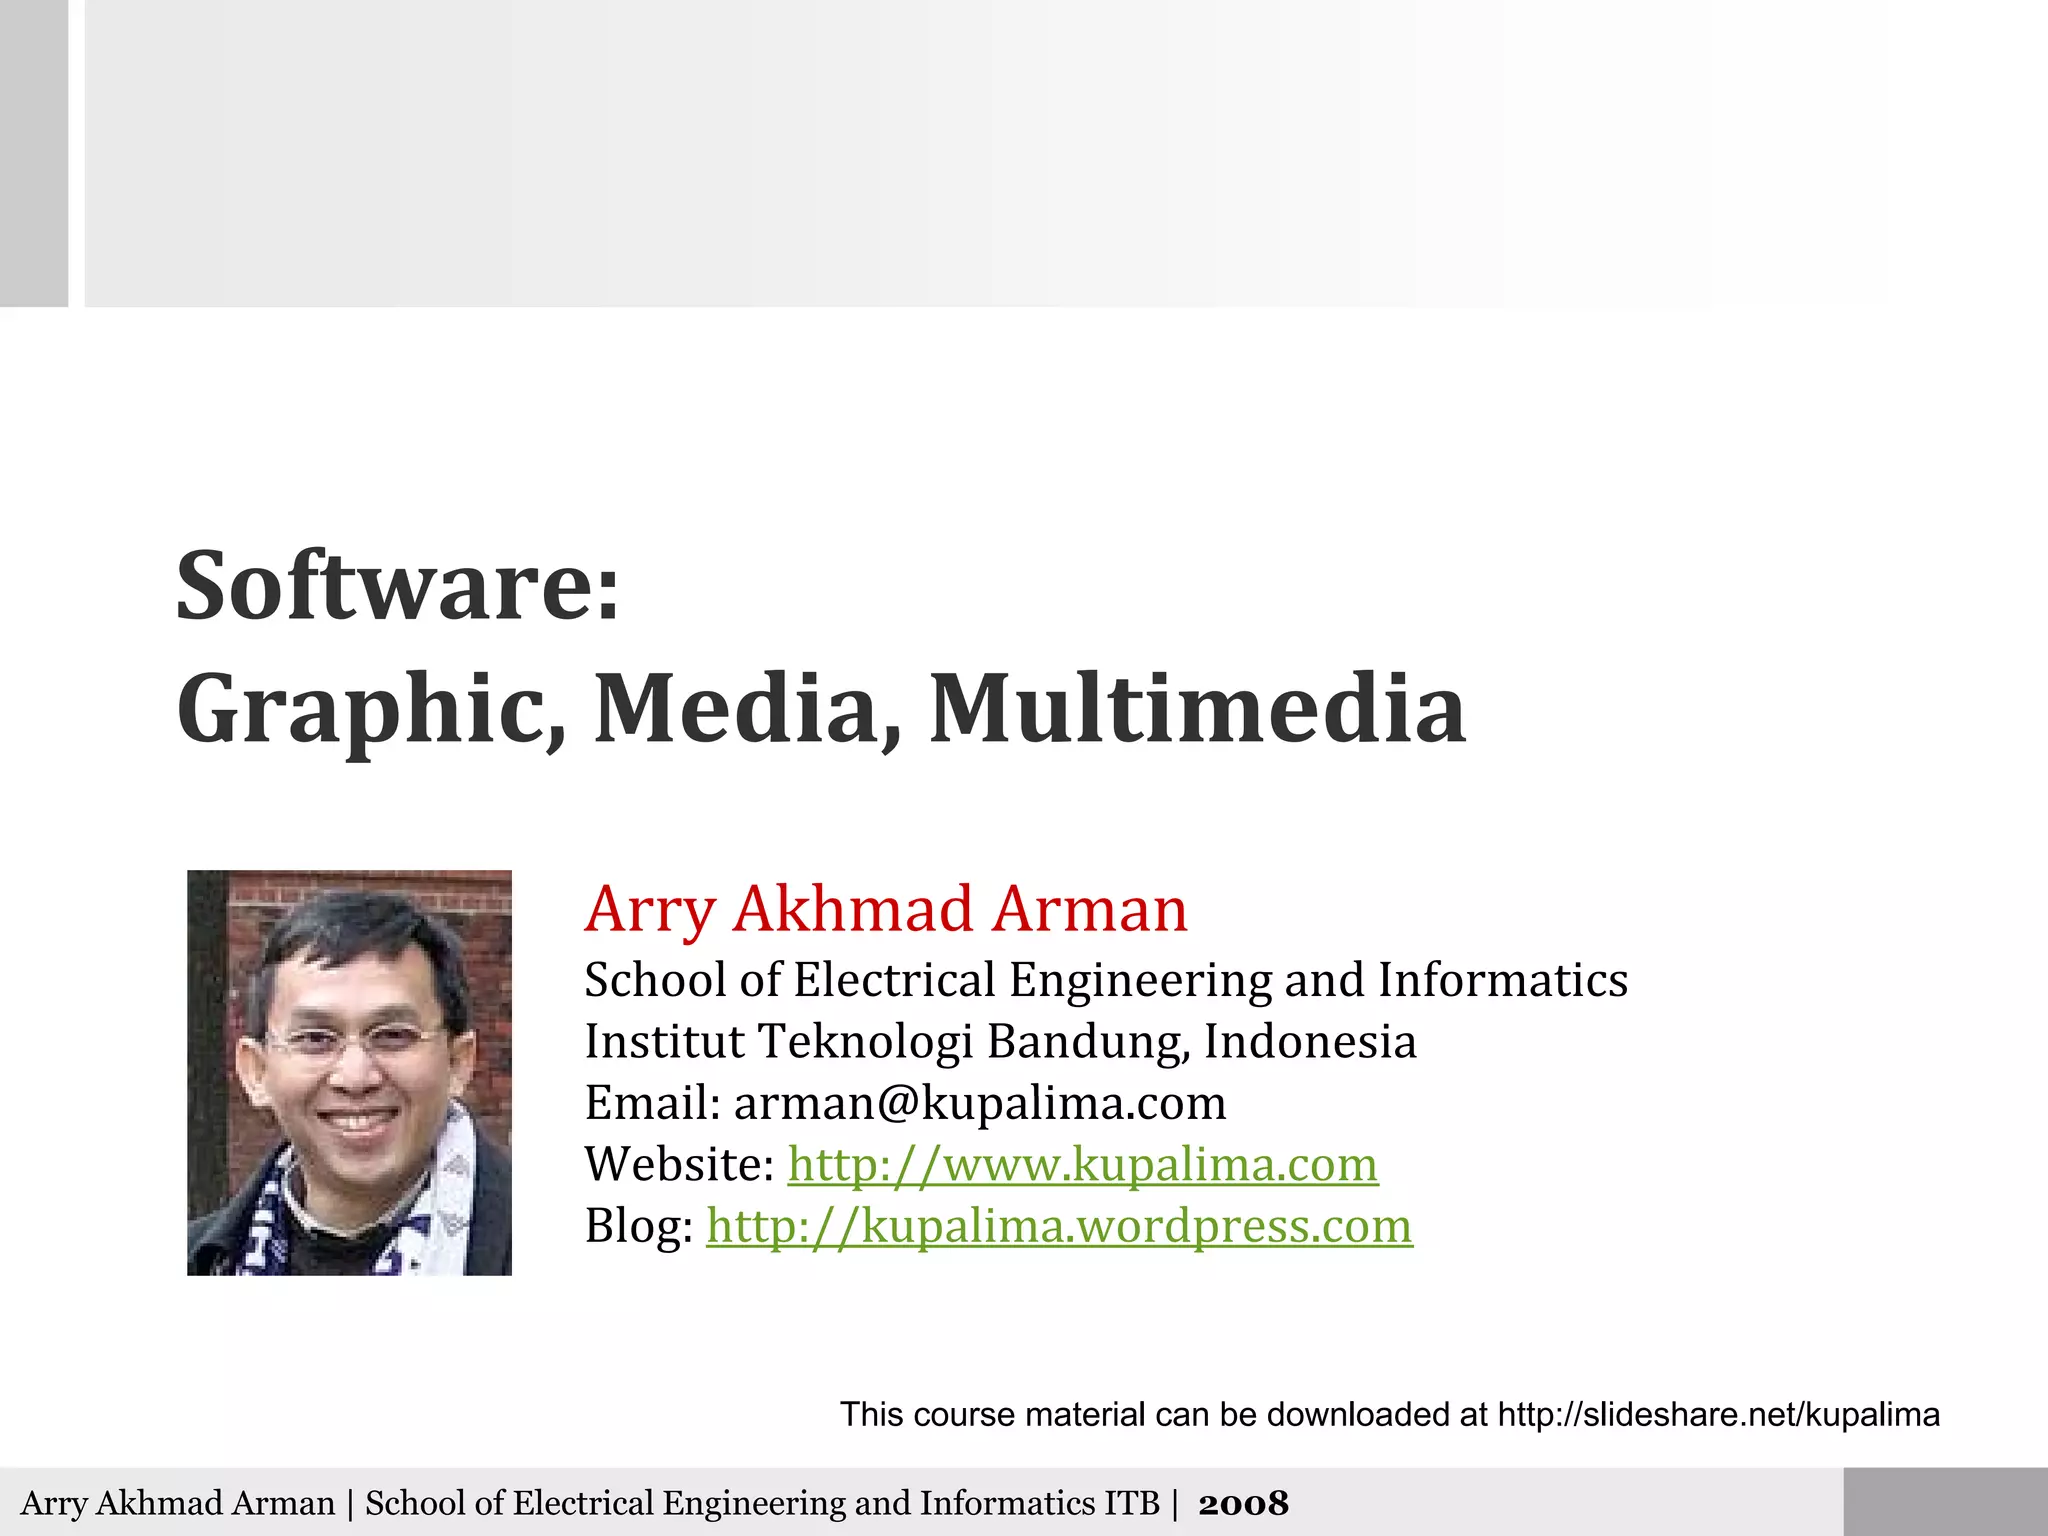Click the dark gray square in bottom-right corner
The width and height of the screenshot is (2048, 1536).
[1945, 1501]
